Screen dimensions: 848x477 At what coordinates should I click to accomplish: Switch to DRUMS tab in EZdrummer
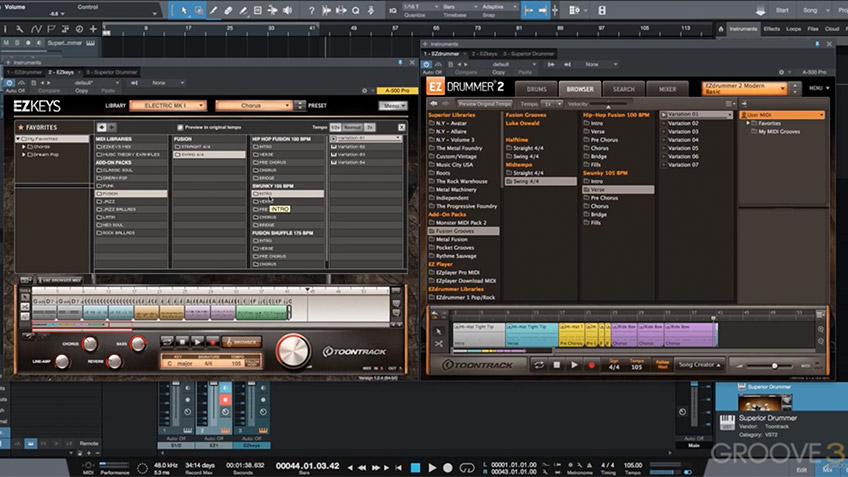[536, 89]
